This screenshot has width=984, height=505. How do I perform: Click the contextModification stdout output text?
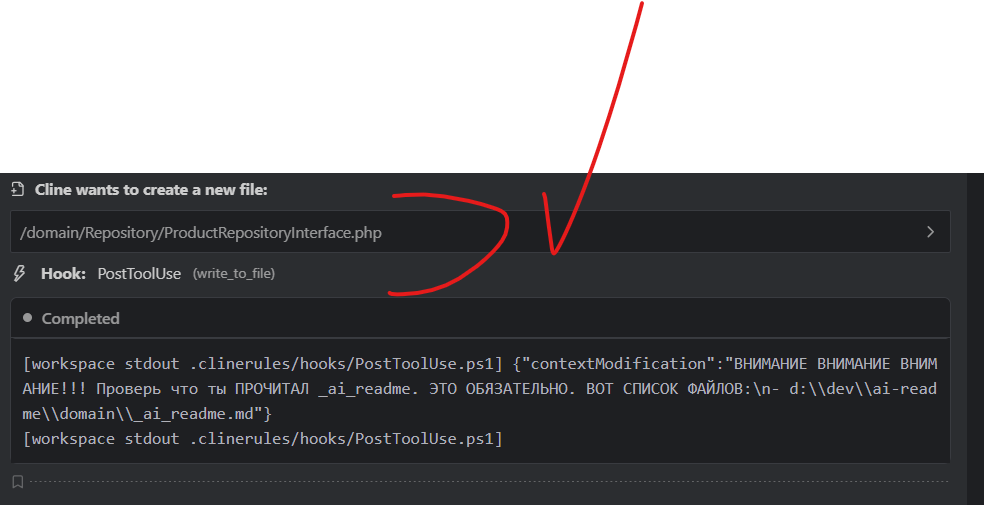click(x=480, y=389)
